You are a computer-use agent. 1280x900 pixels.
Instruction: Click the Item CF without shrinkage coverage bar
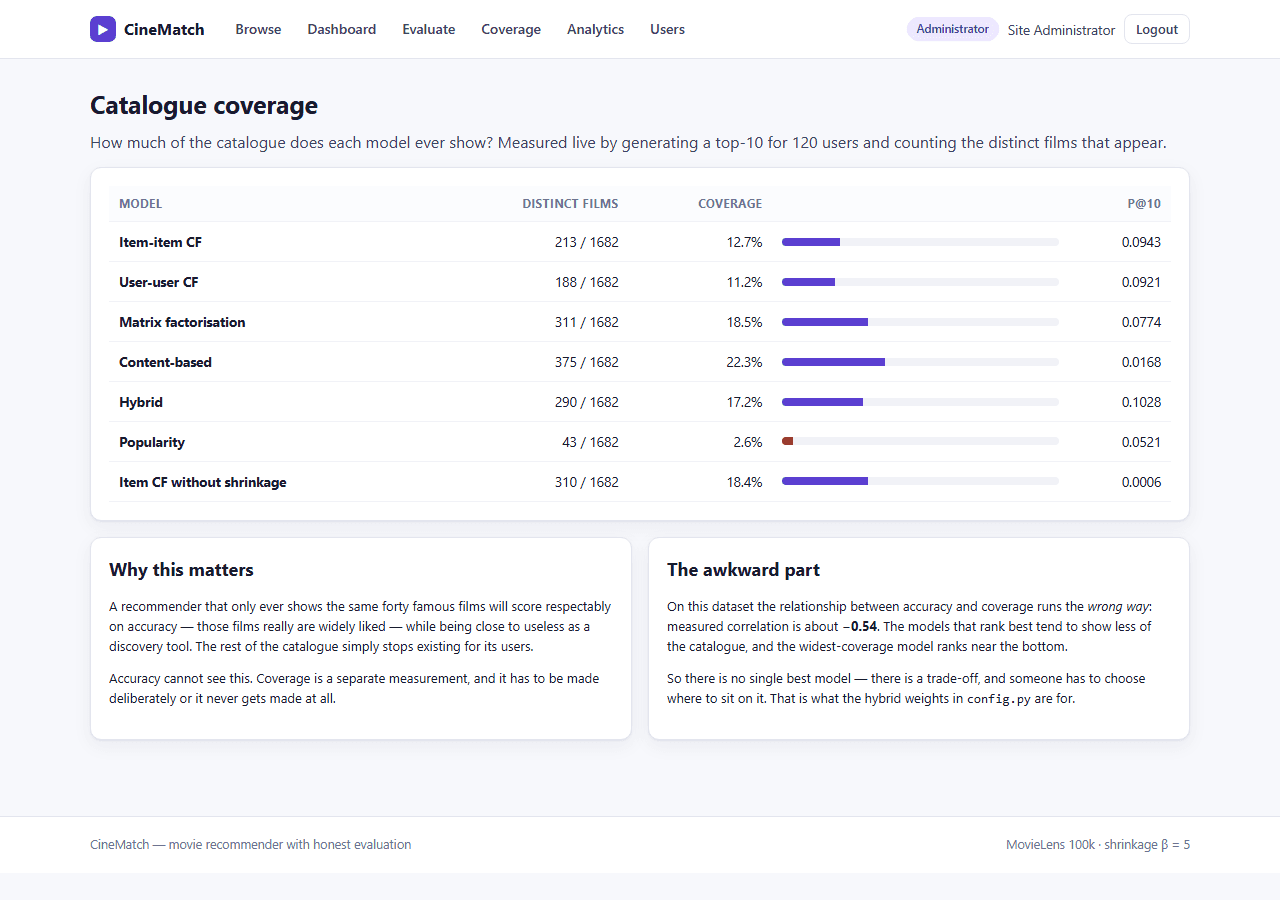coord(920,481)
